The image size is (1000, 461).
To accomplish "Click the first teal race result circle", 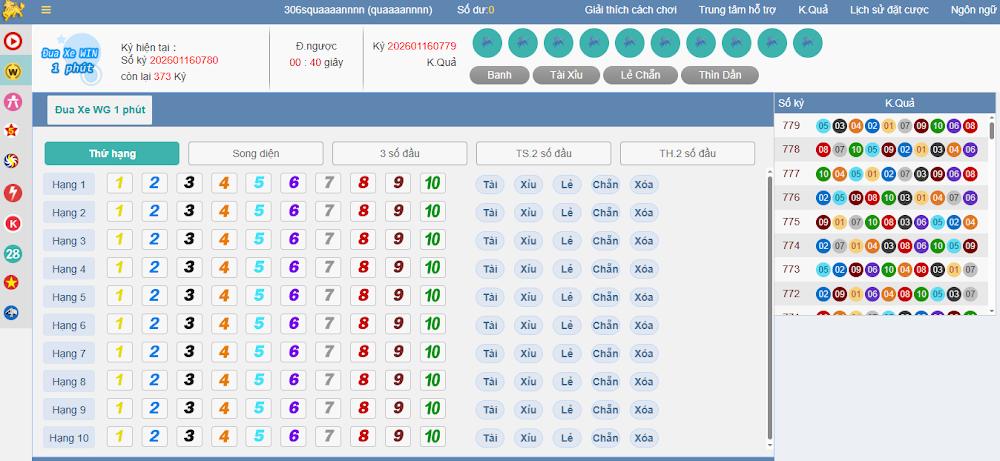I will (486, 43).
